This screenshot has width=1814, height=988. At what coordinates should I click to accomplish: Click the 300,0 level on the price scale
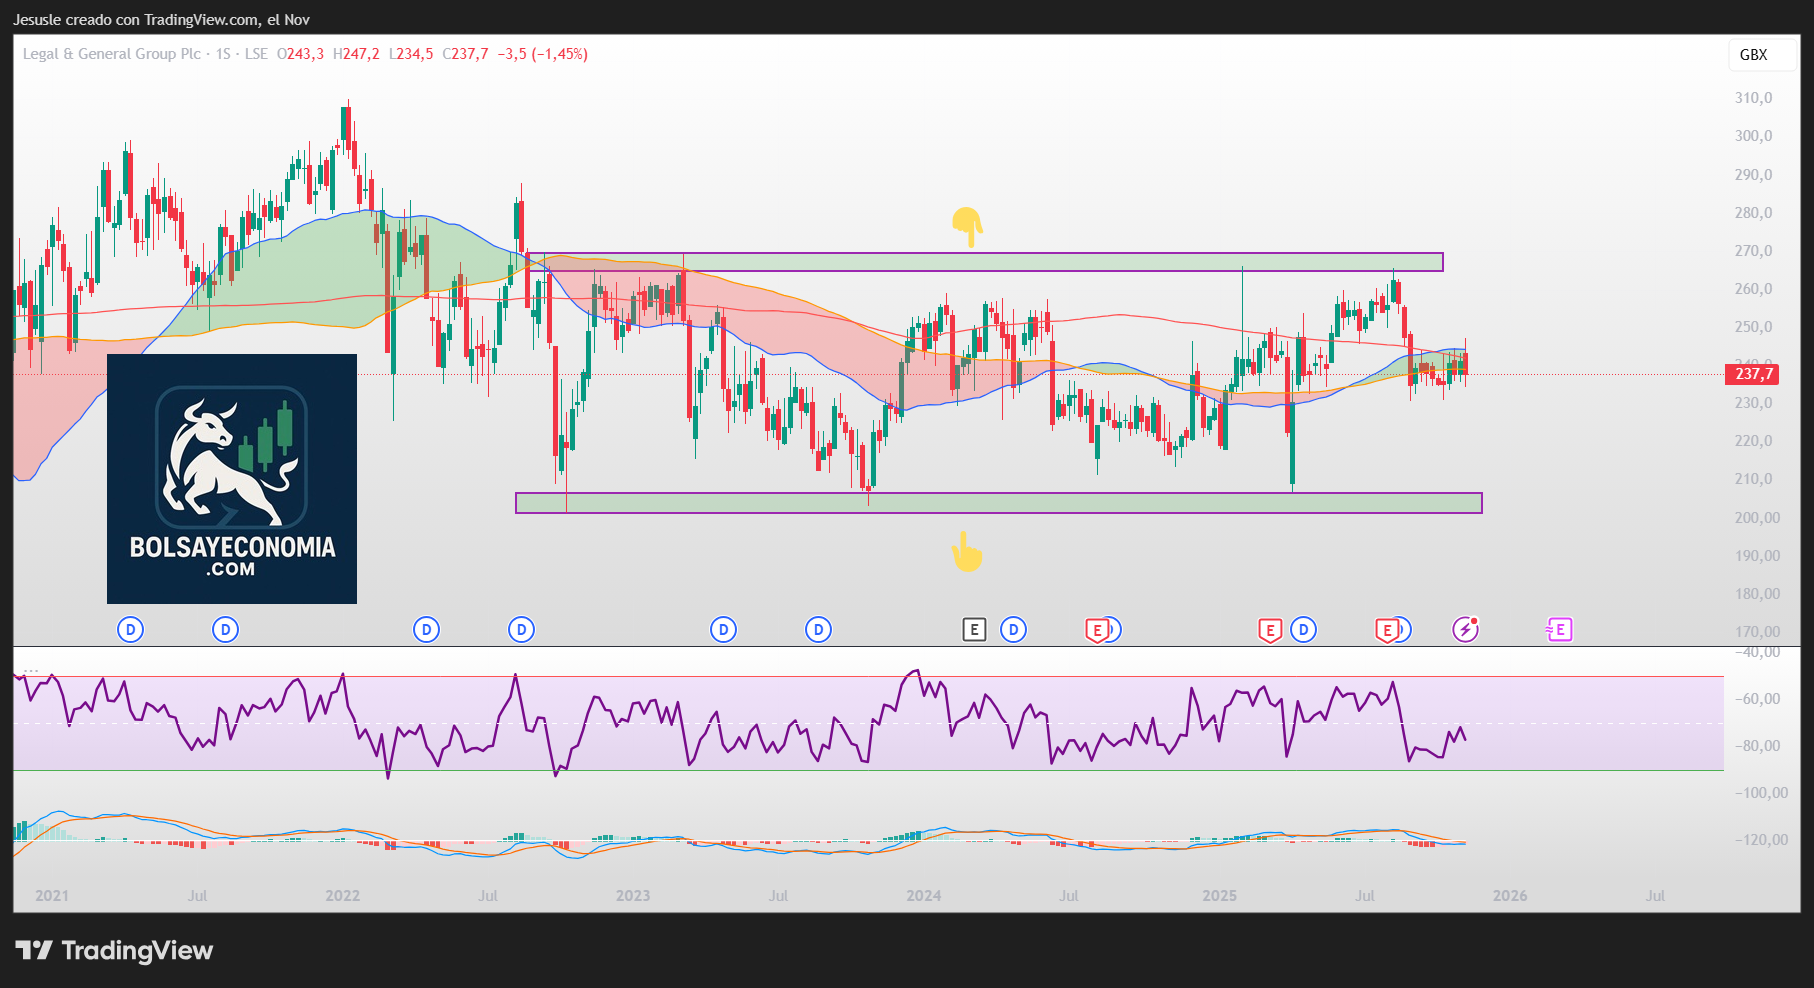(1753, 136)
